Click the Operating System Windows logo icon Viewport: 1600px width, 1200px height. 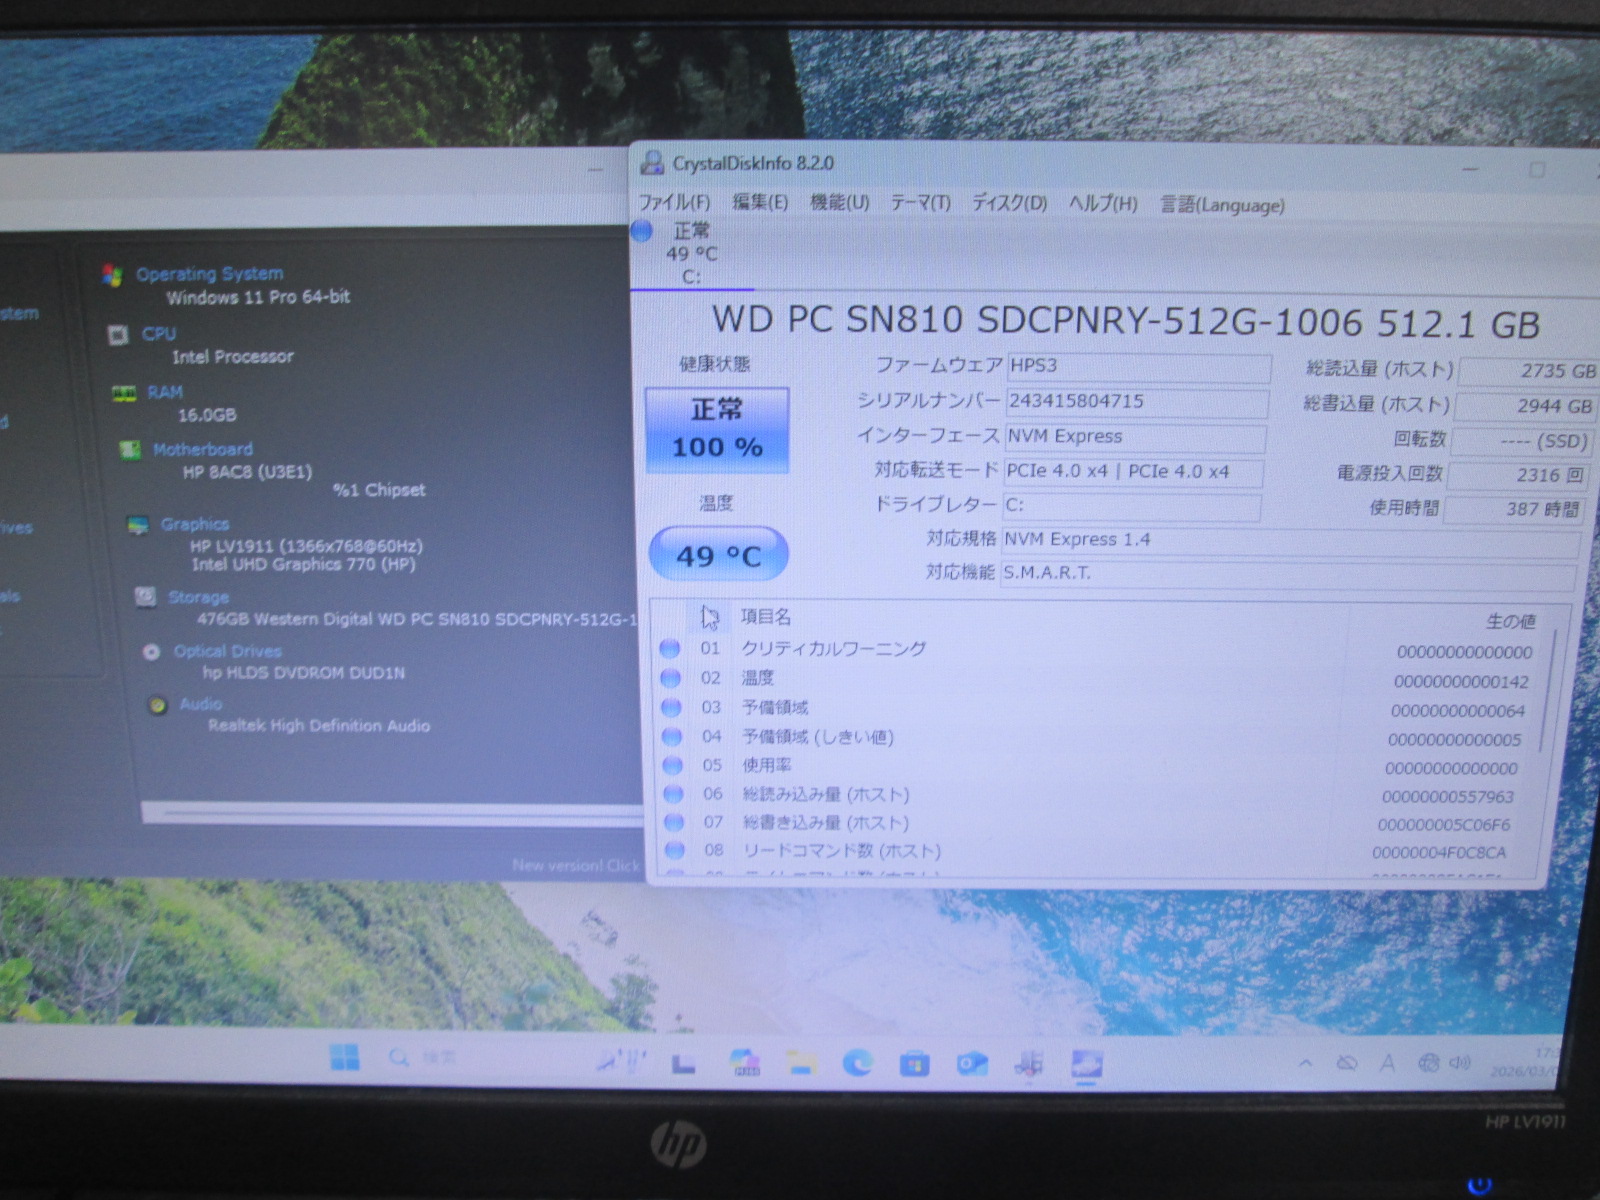tap(112, 275)
